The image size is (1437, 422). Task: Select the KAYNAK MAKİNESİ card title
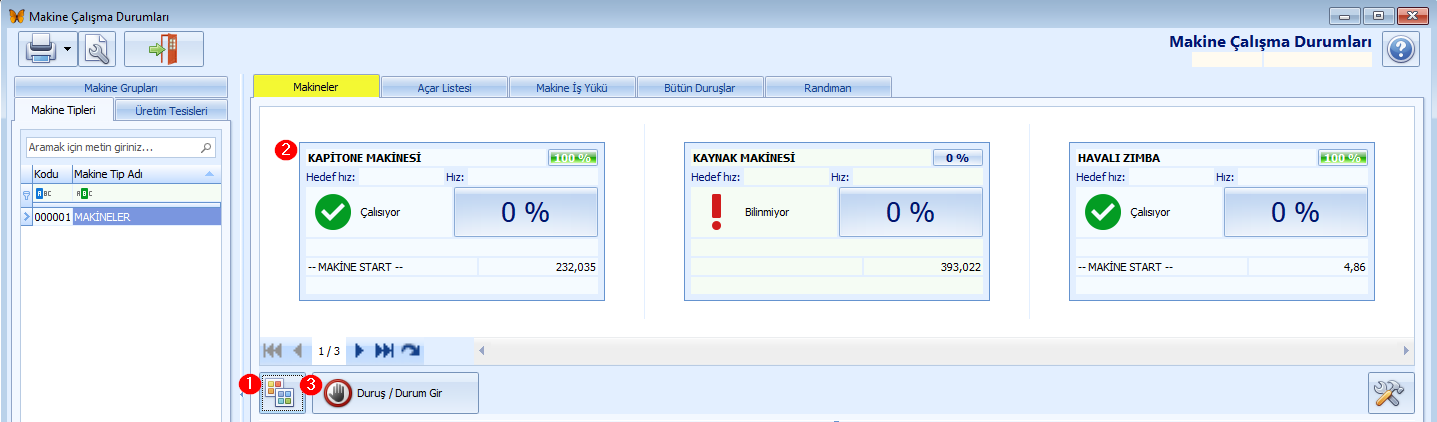pyautogui.click(x=744, y=158)
